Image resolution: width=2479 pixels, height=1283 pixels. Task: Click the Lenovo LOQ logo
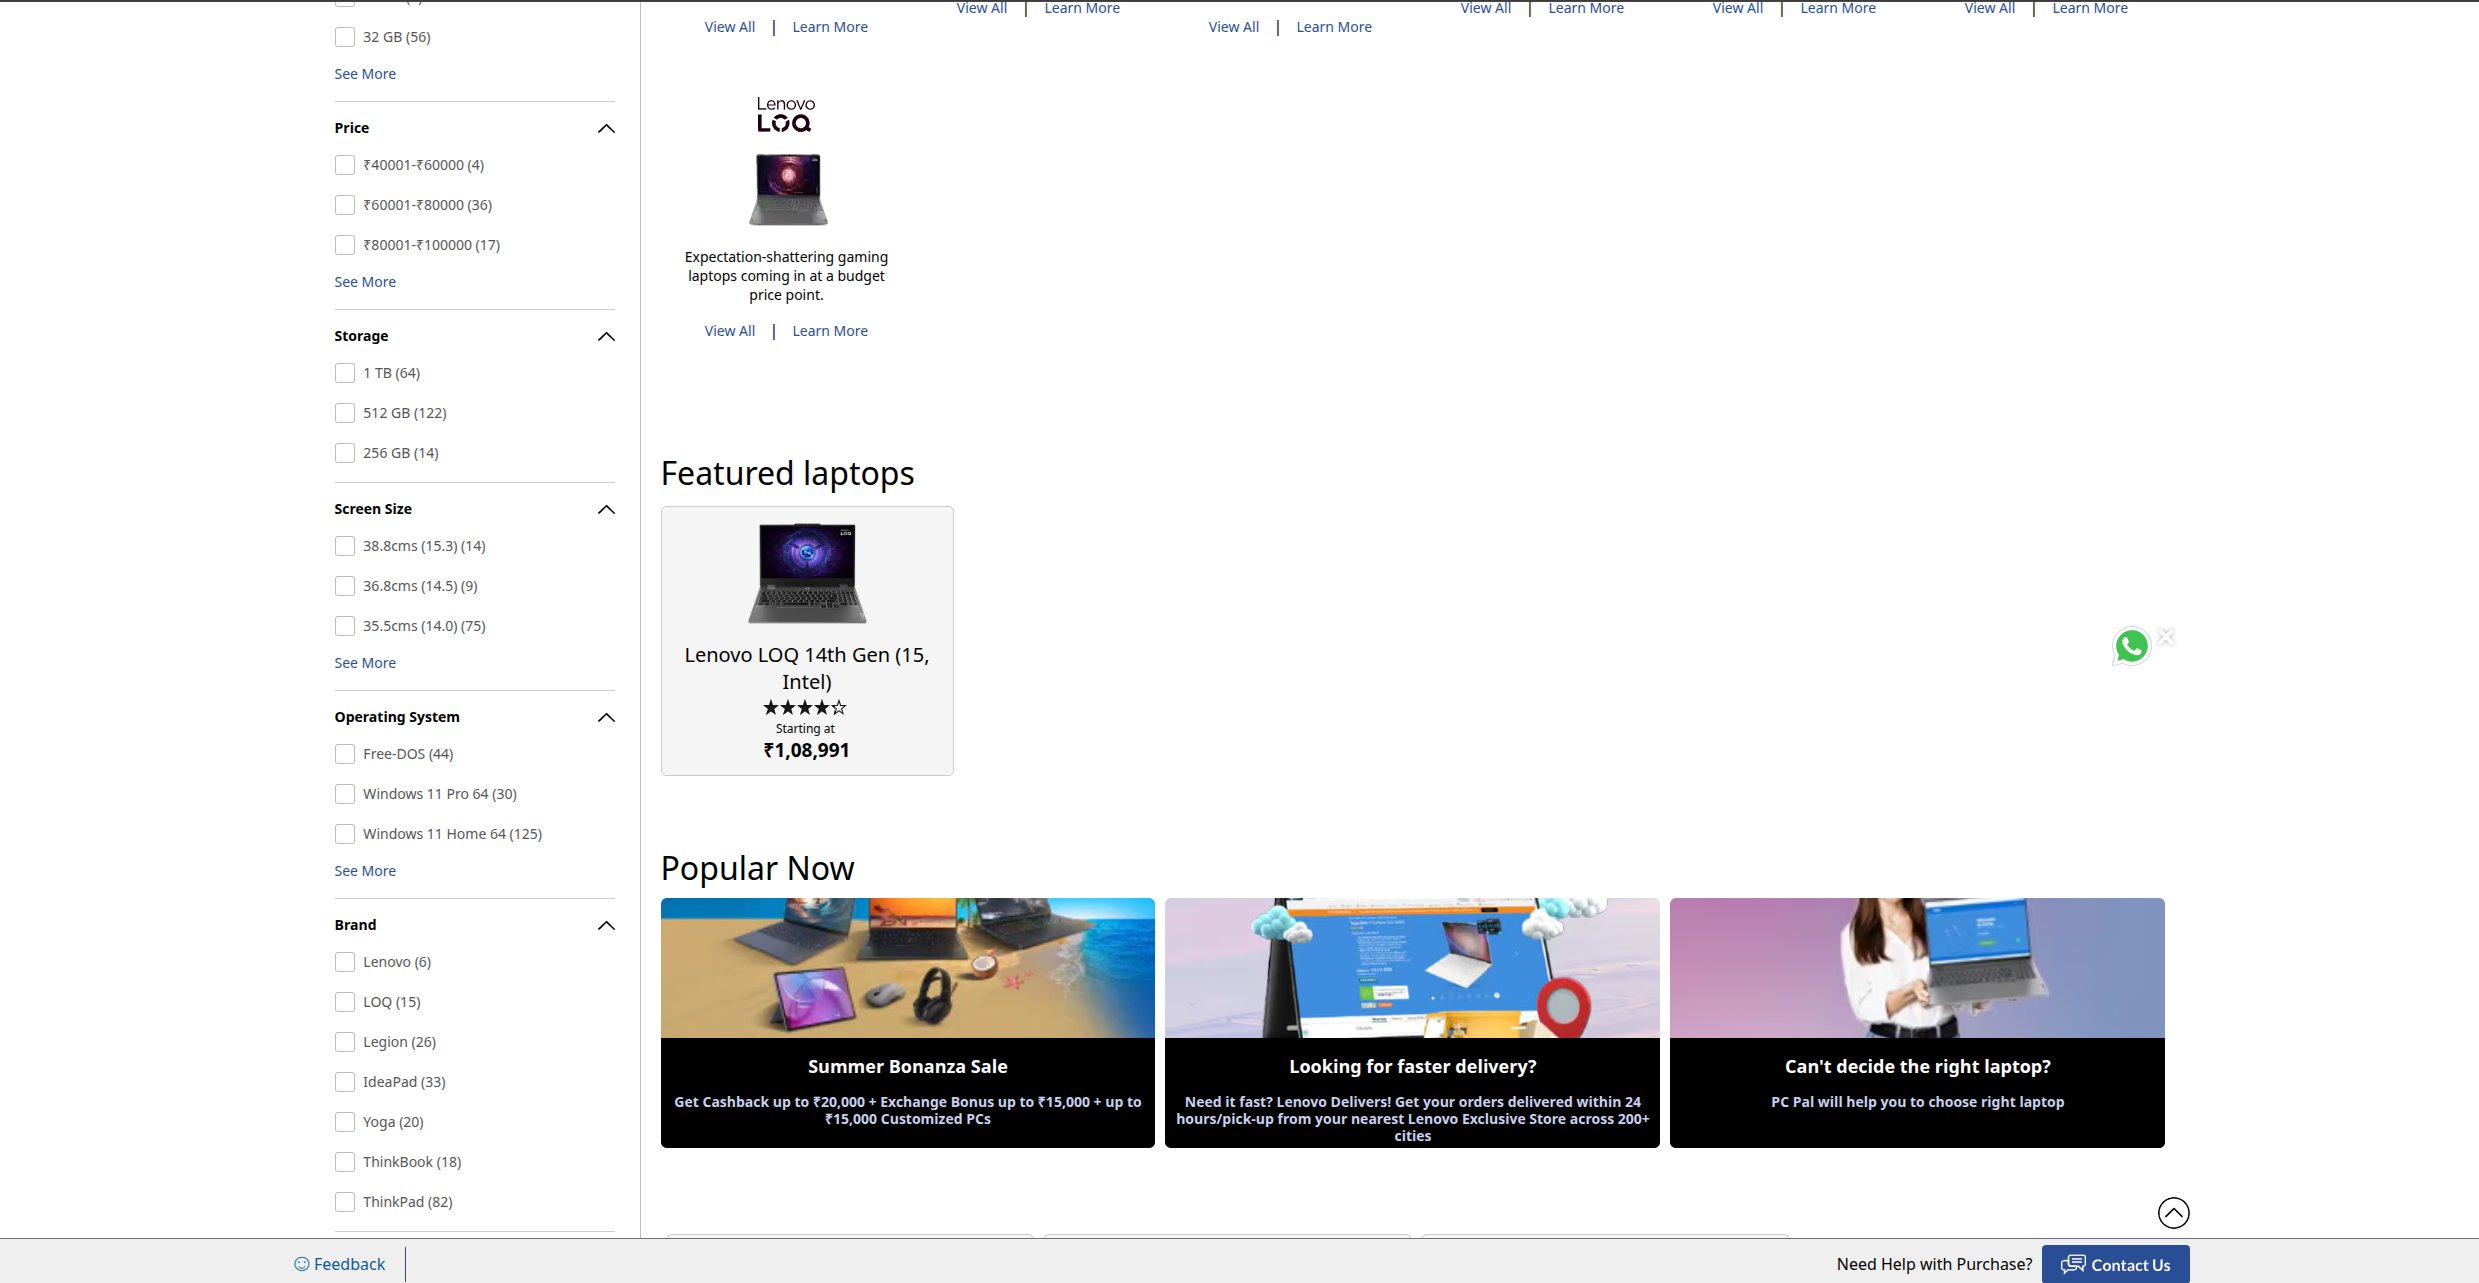786,114
